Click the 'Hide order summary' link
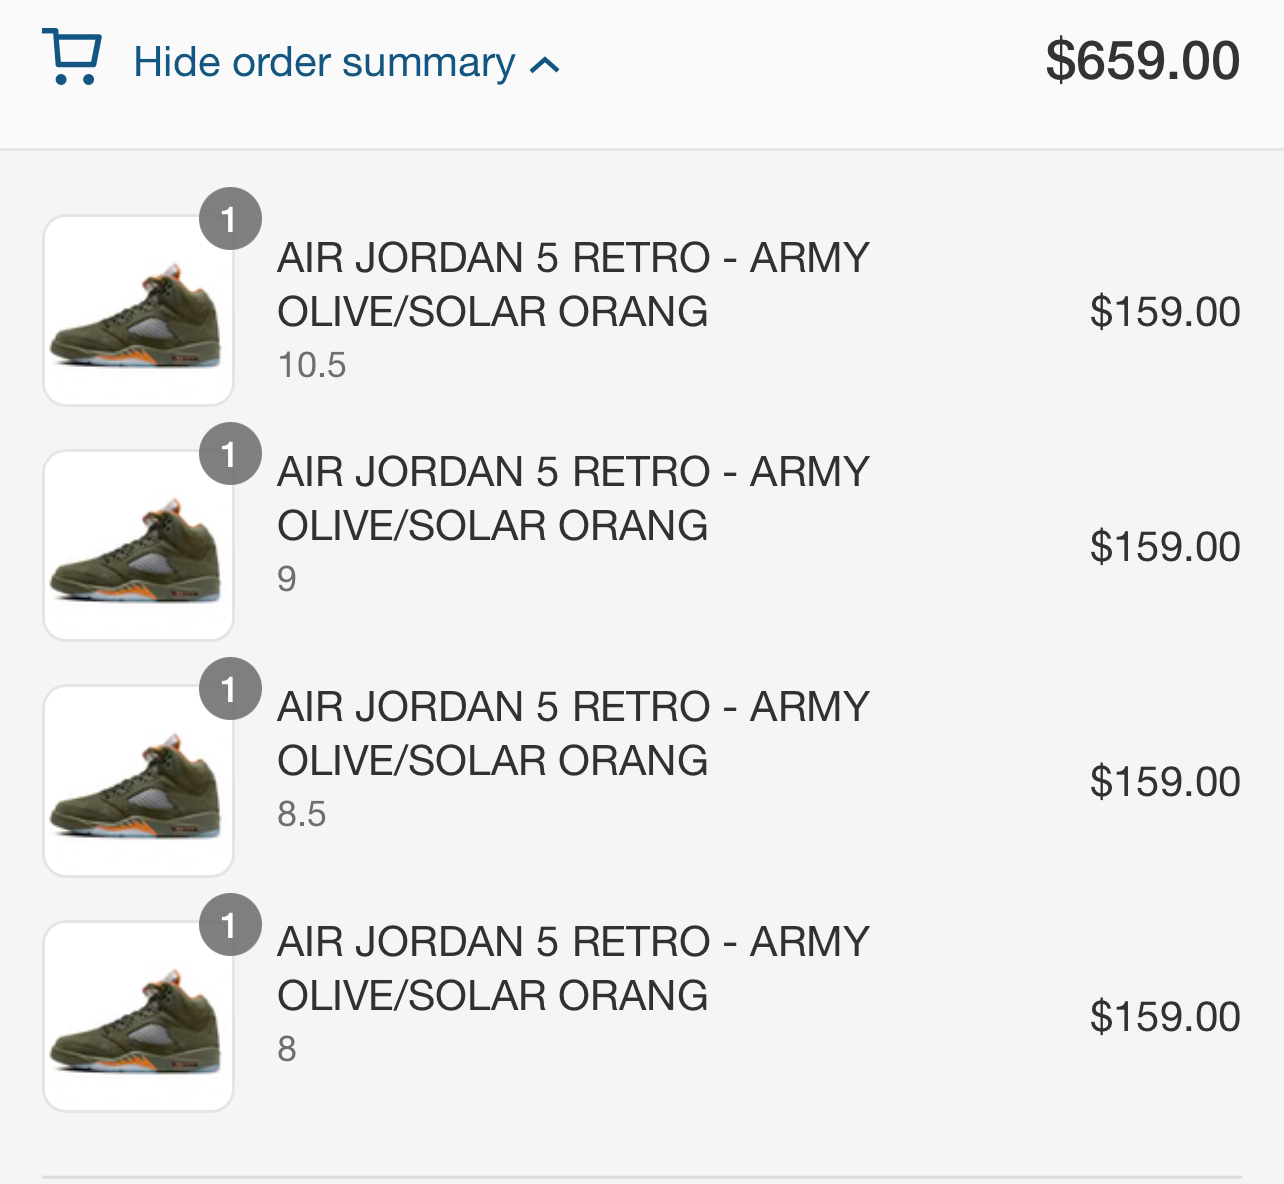This screenshot has height=1184, width=1284. tap(324, 63)
